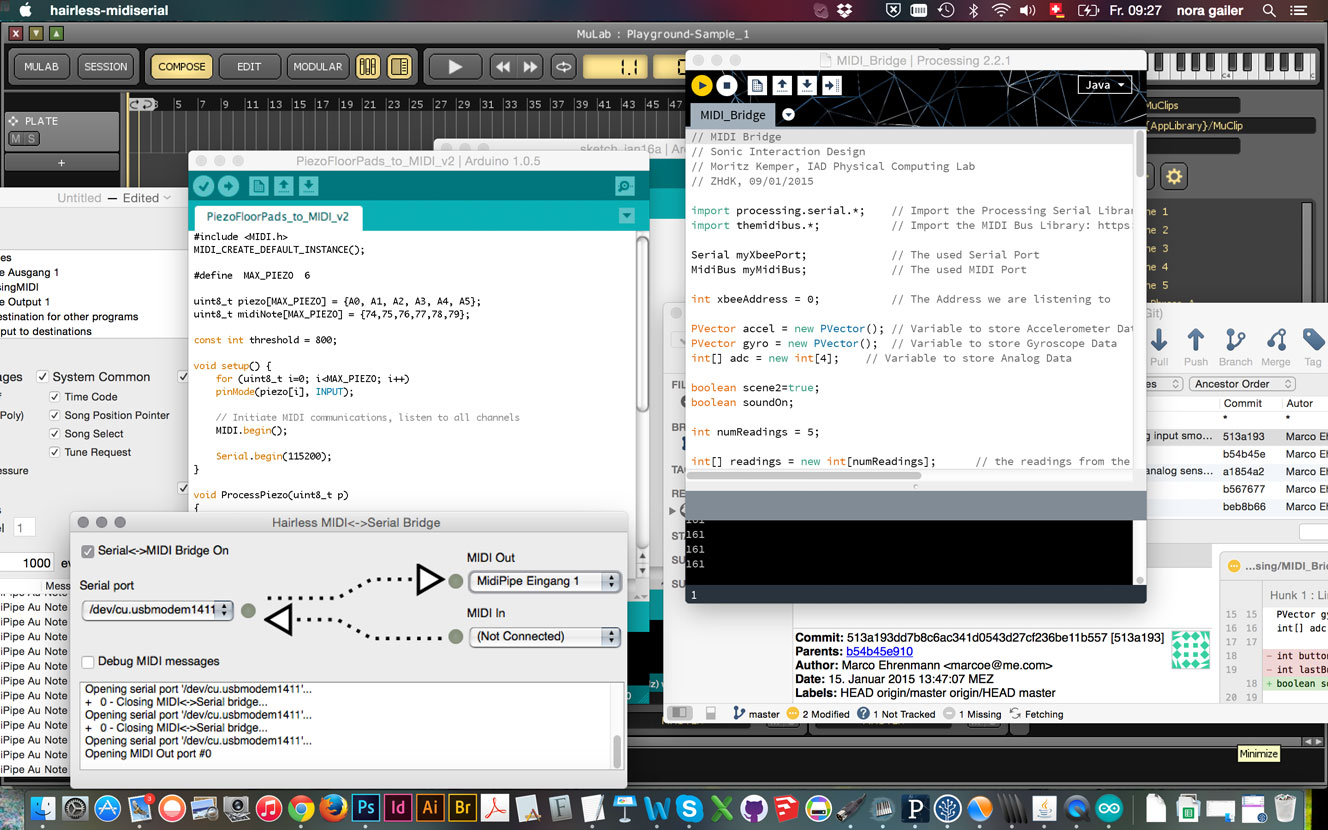Image resolution: width=1328 pixels, height=830 pixels.
Task: Click 2 Modified in Git status bar
Action: point(818,714)
